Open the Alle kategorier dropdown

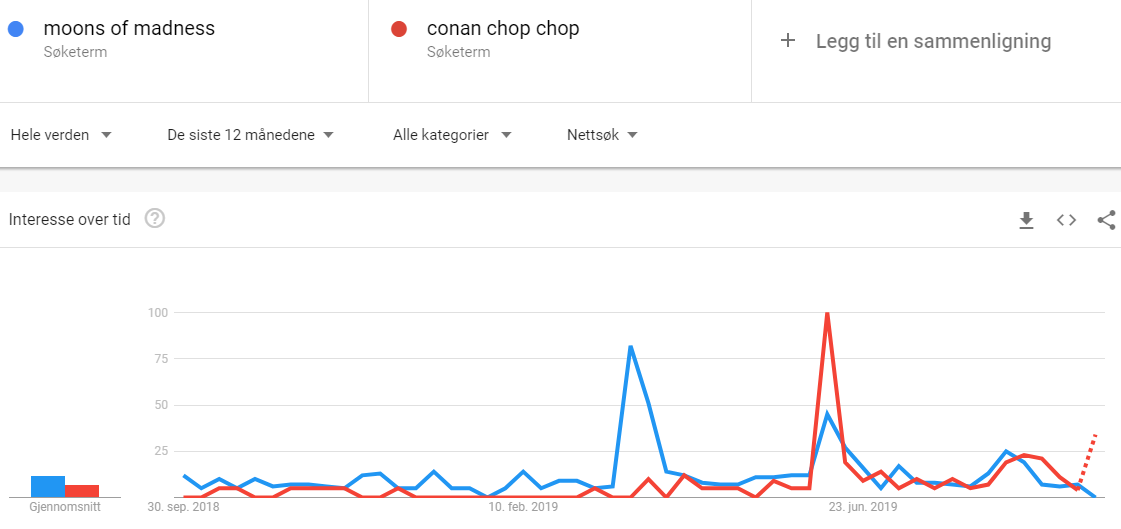tap(453, 135)
